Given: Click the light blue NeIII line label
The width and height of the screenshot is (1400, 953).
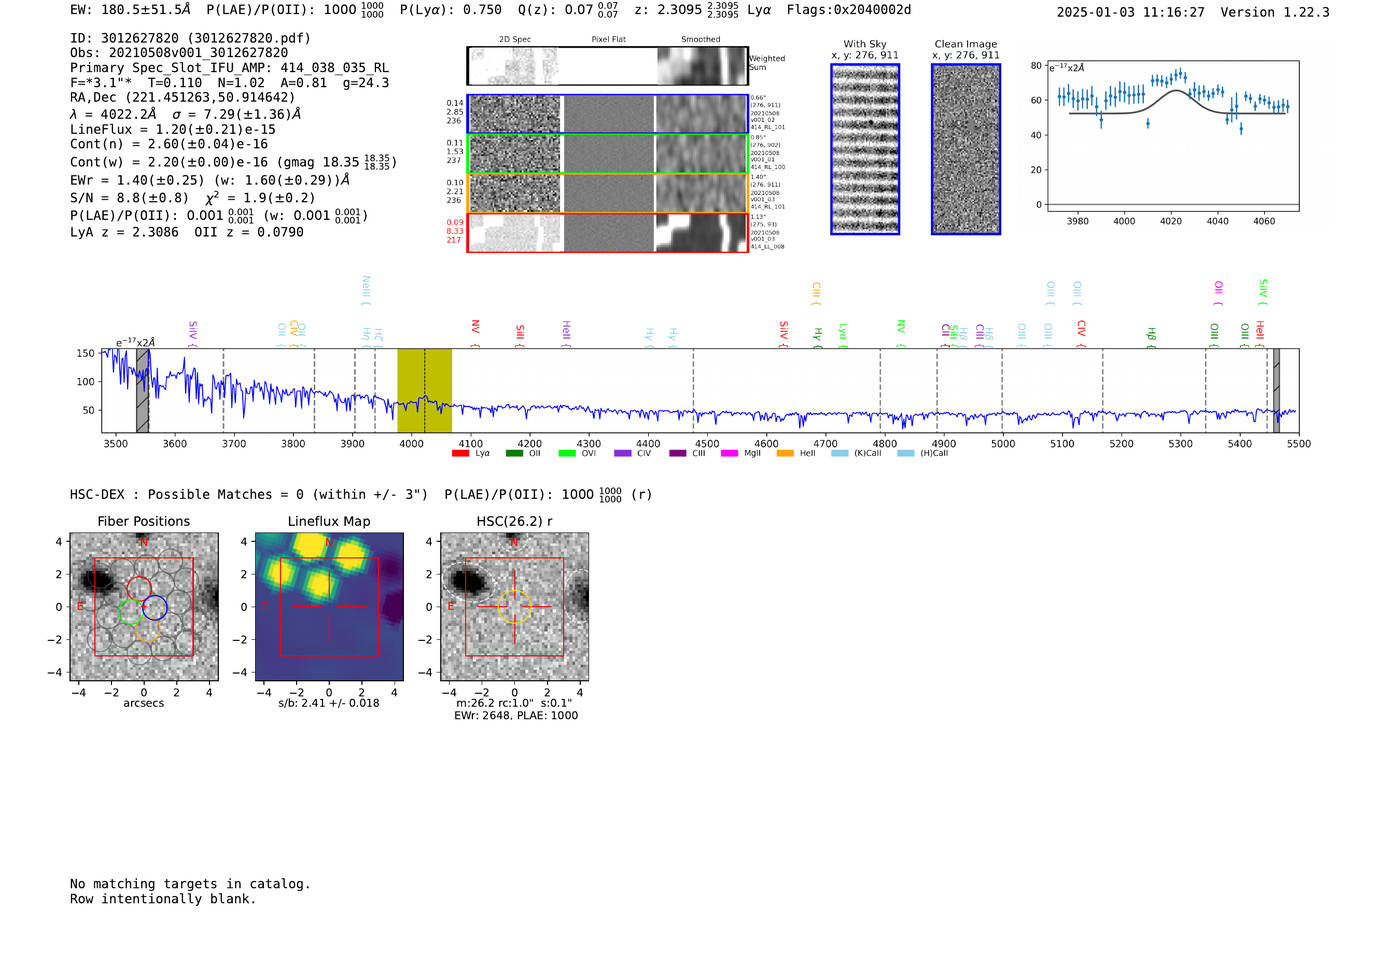Looking at the screenshot, I should pyautogui.click(x=366, y=290).
